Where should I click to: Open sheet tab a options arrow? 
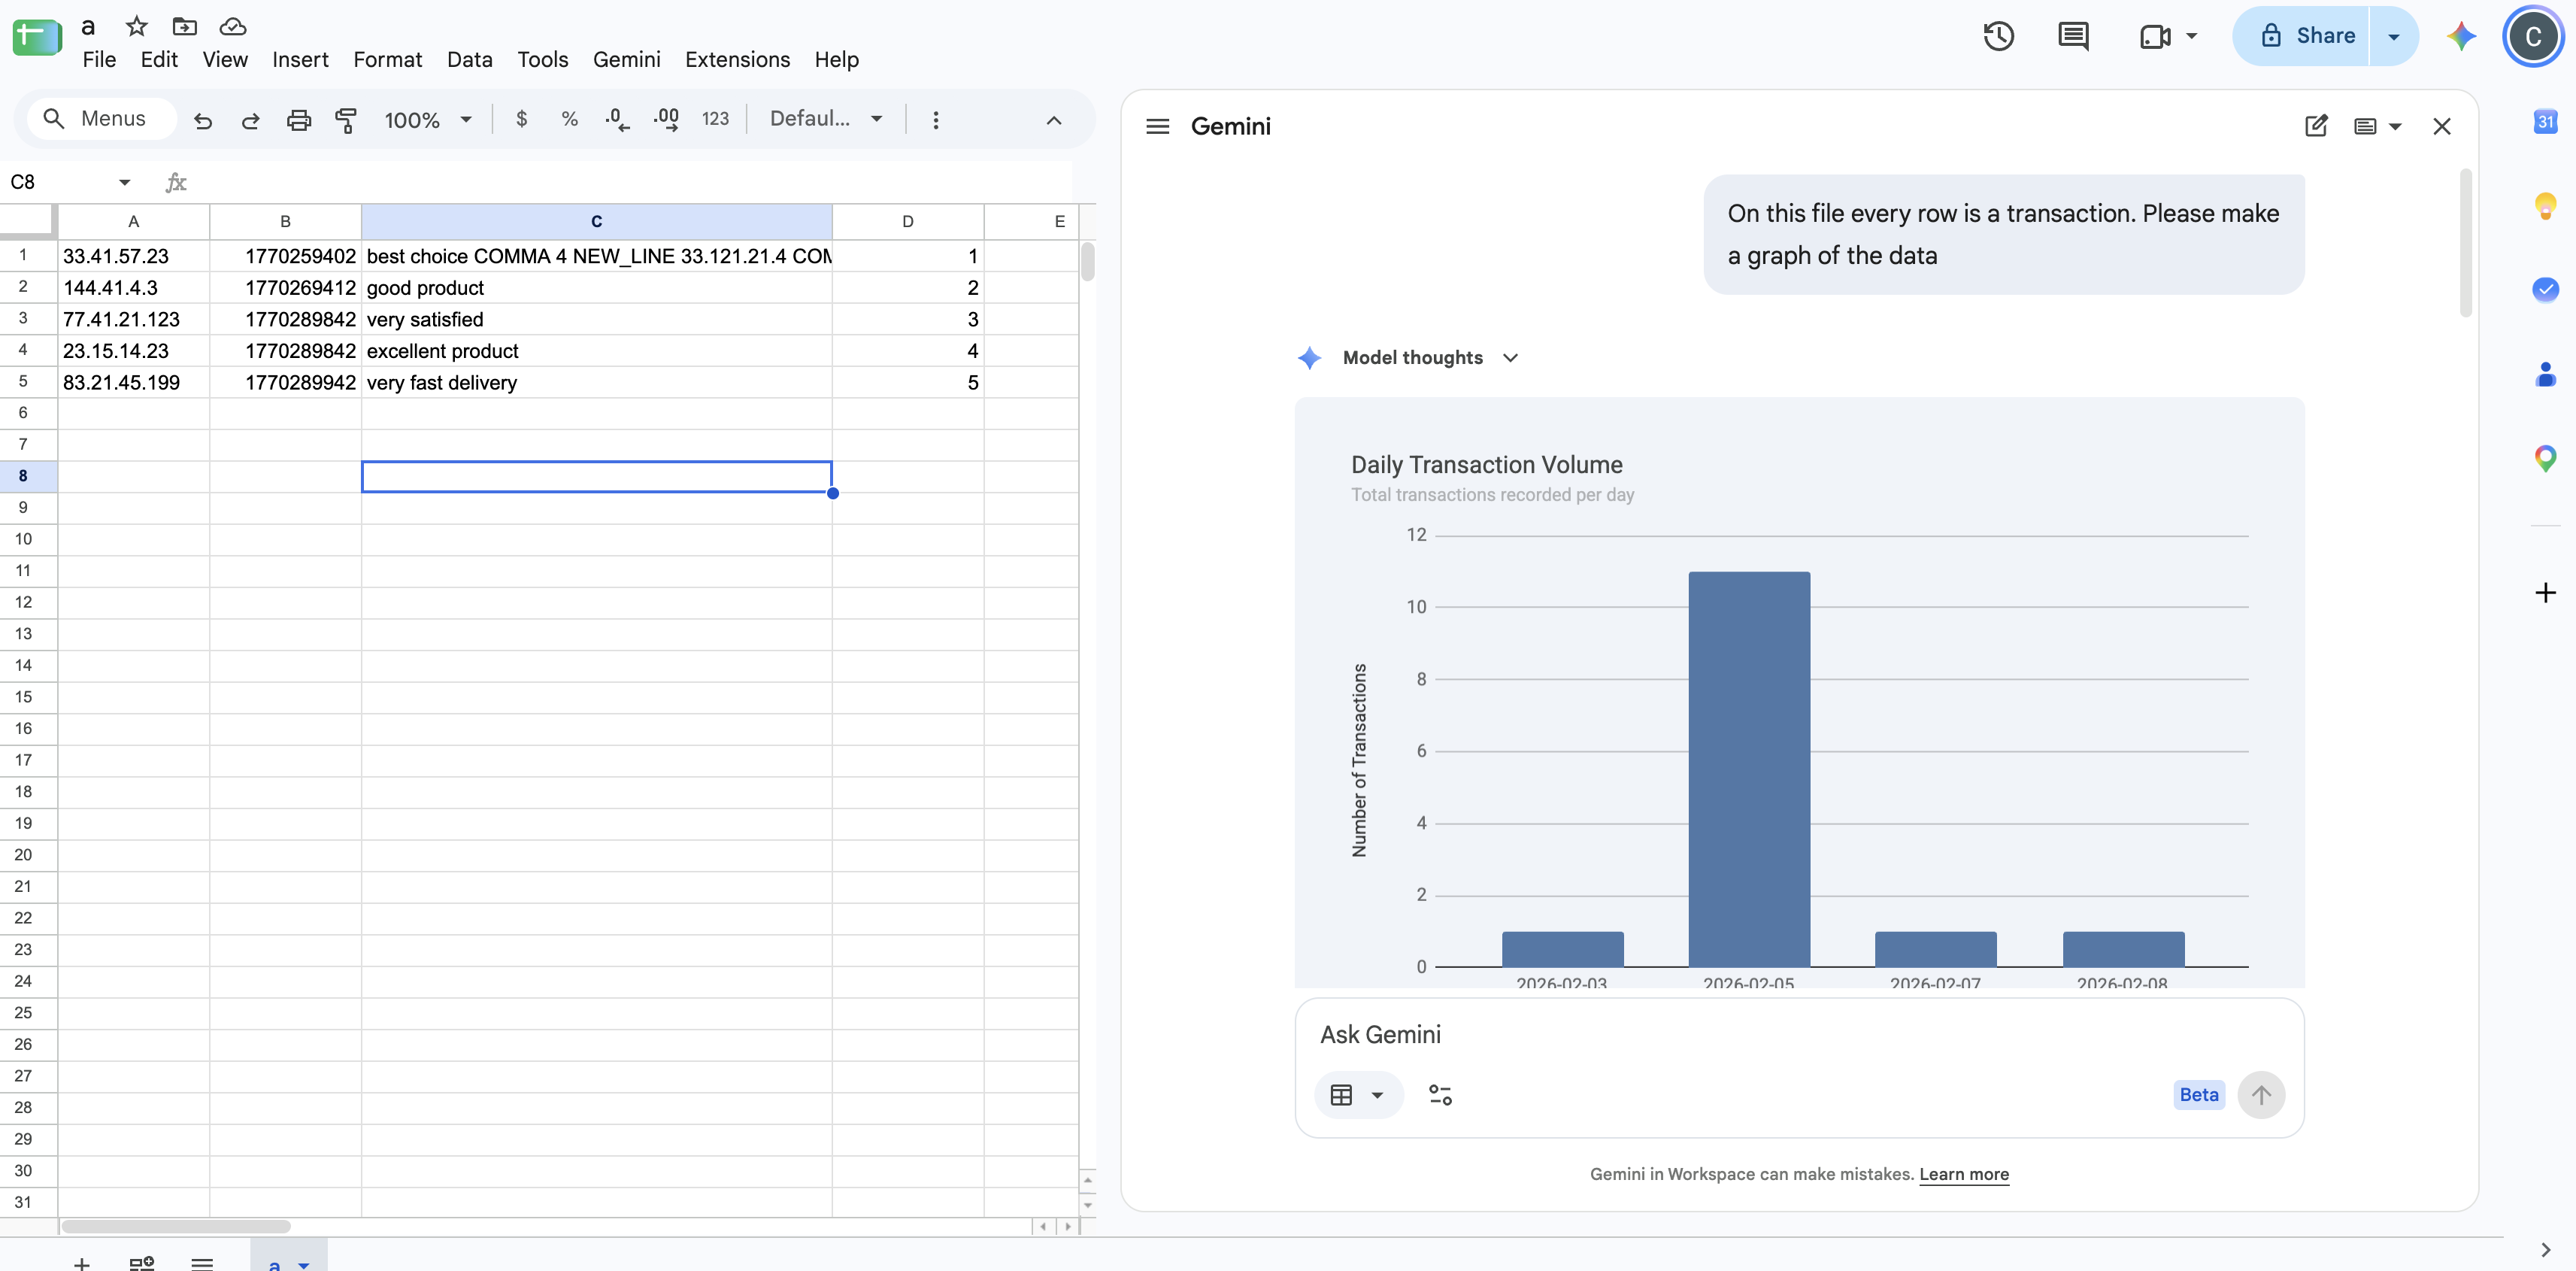pyautogui.click(x=304, y=1264)
